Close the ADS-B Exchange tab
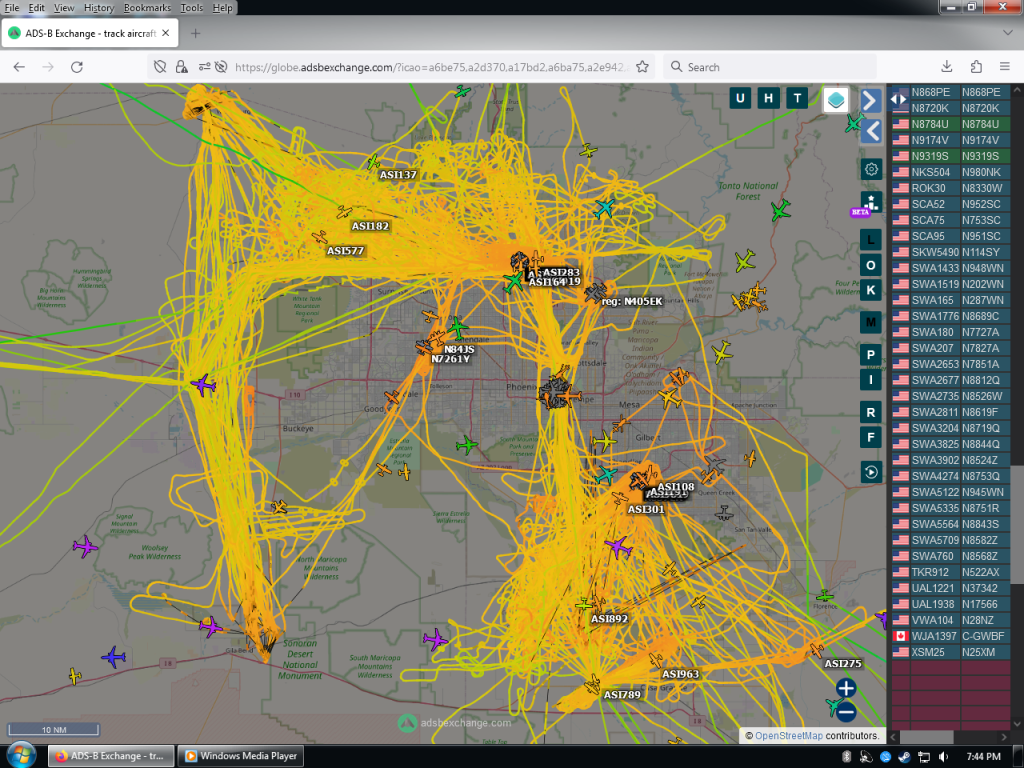 166,33
